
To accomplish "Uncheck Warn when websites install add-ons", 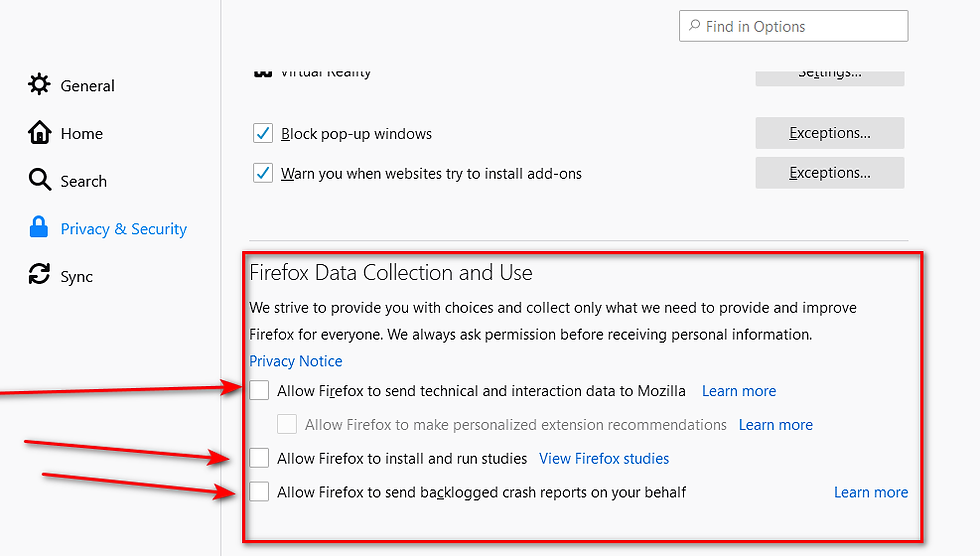I will (262, 173).
